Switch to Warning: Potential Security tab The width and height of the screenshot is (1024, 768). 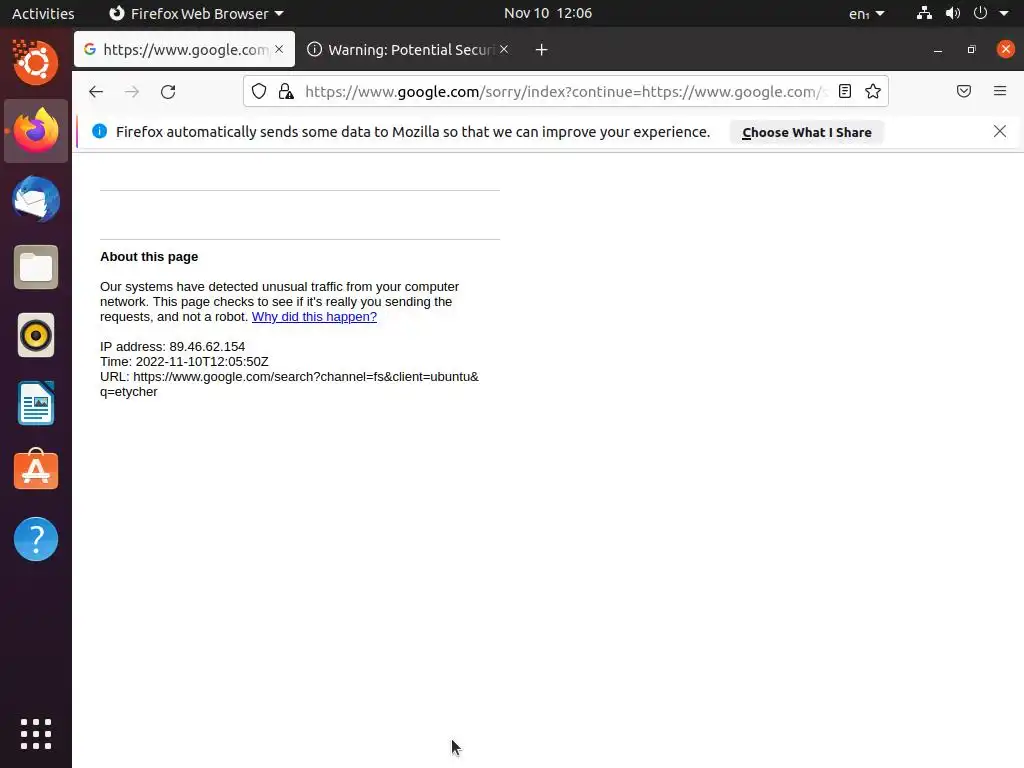coord(410,49)
